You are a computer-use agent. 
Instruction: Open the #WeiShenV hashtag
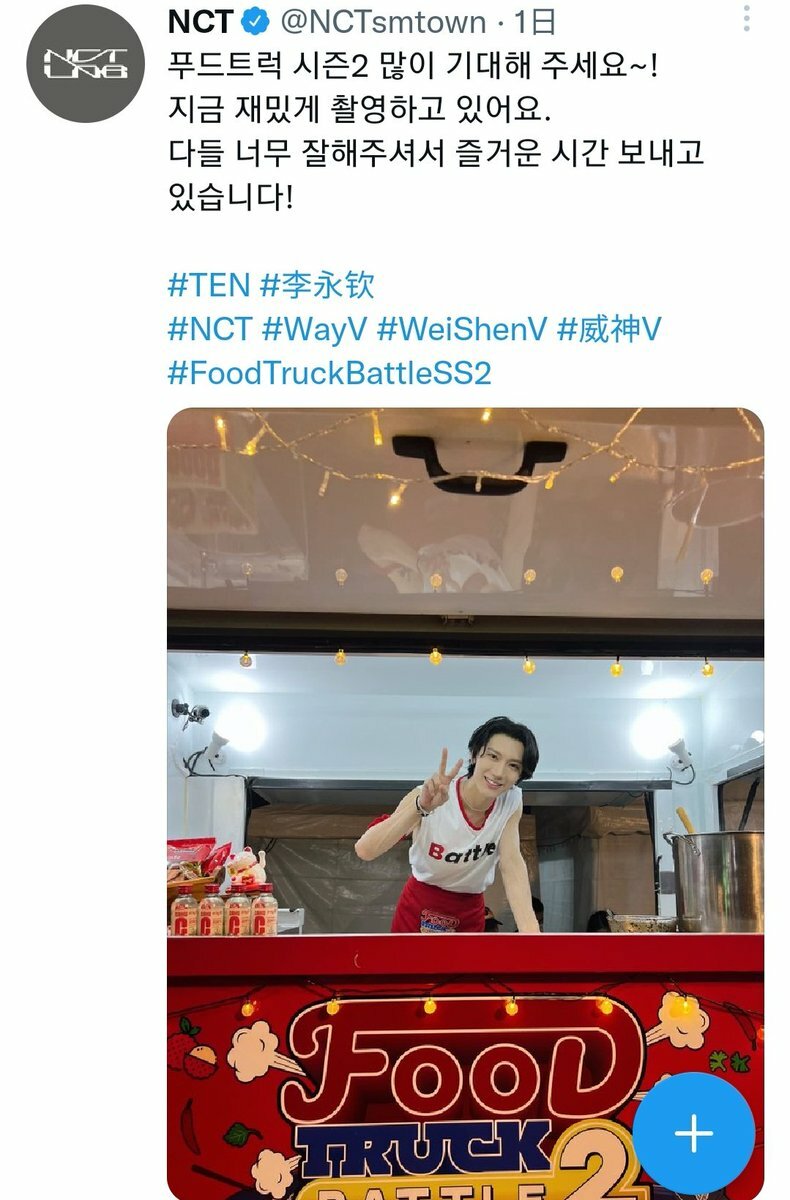pos(462,329)
